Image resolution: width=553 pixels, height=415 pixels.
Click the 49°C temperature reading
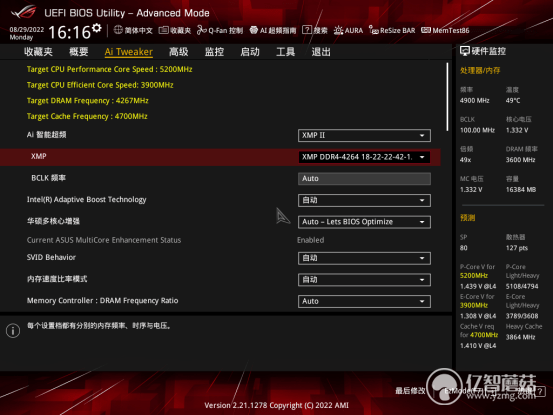[513, 101]
